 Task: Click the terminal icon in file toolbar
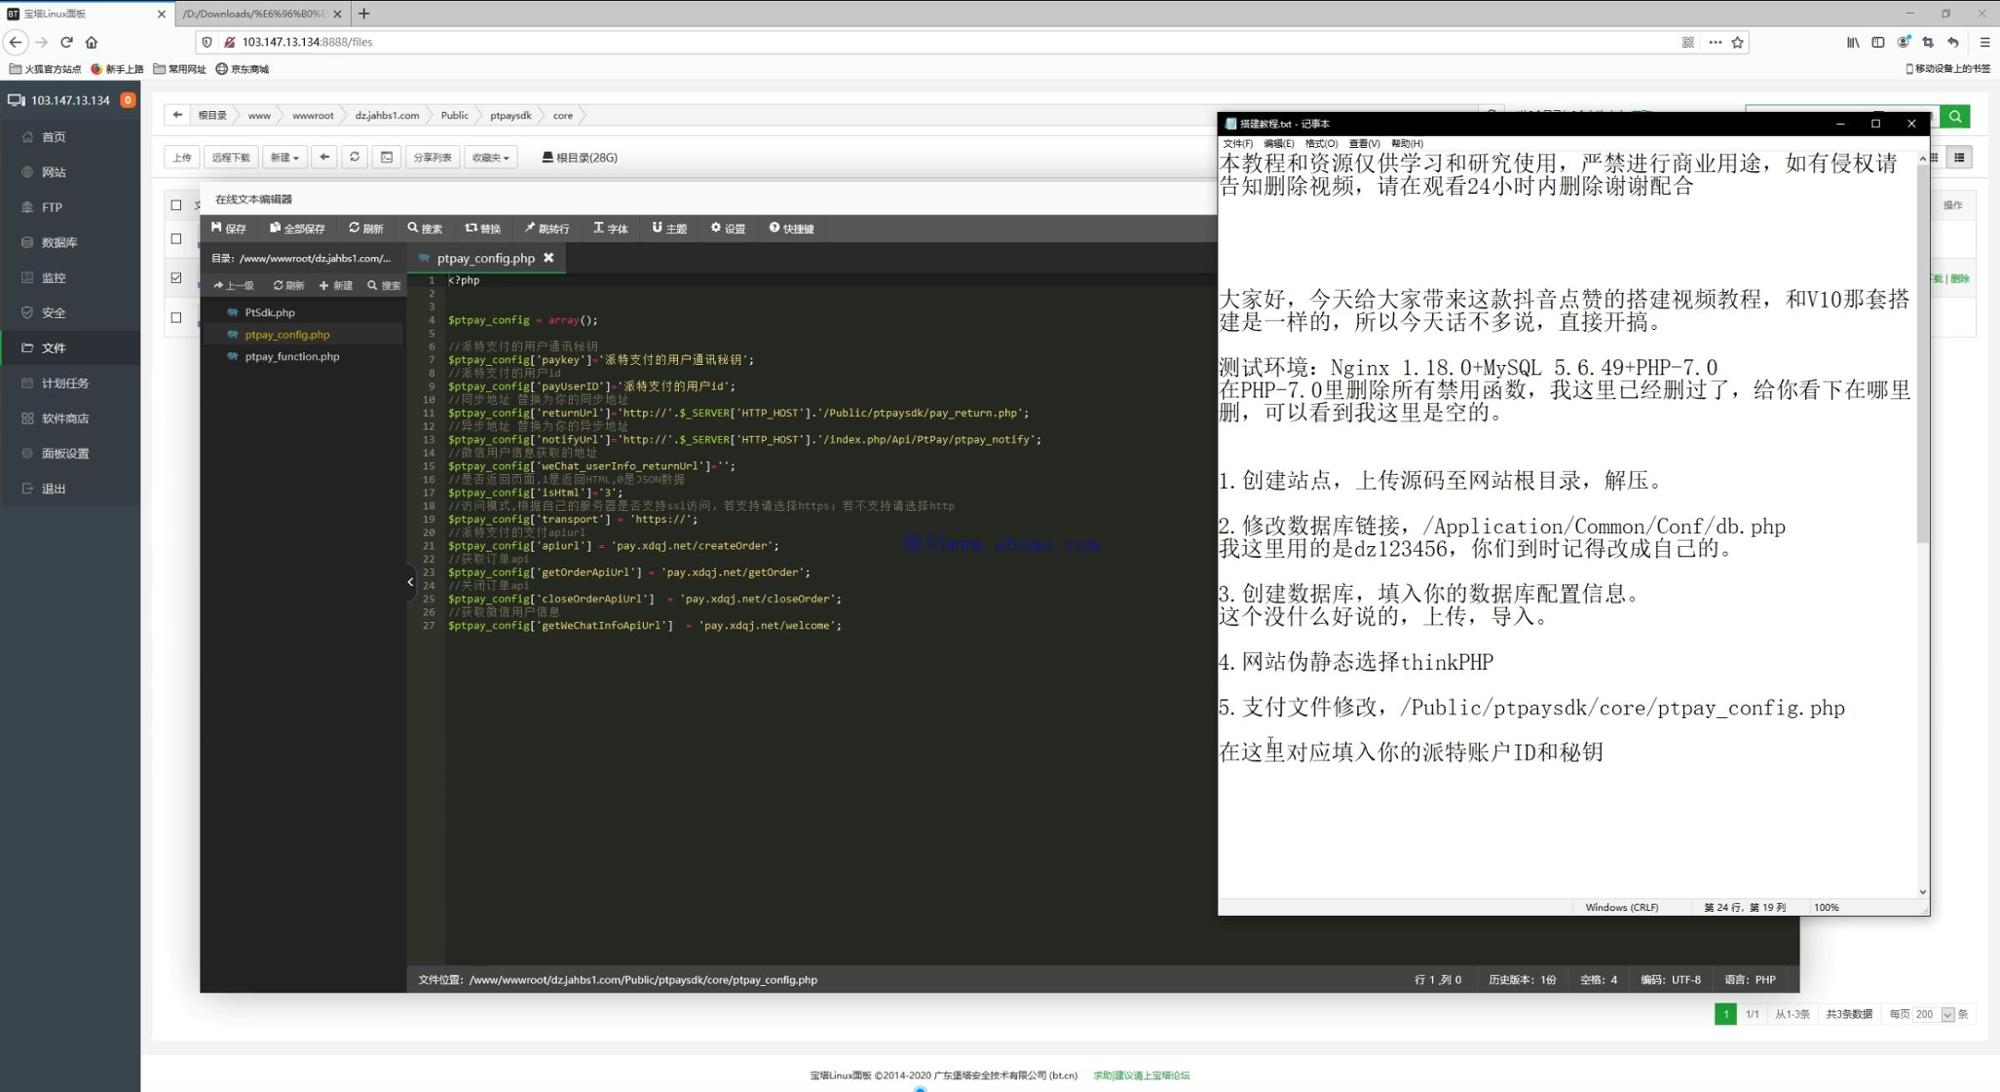[387, 157]
